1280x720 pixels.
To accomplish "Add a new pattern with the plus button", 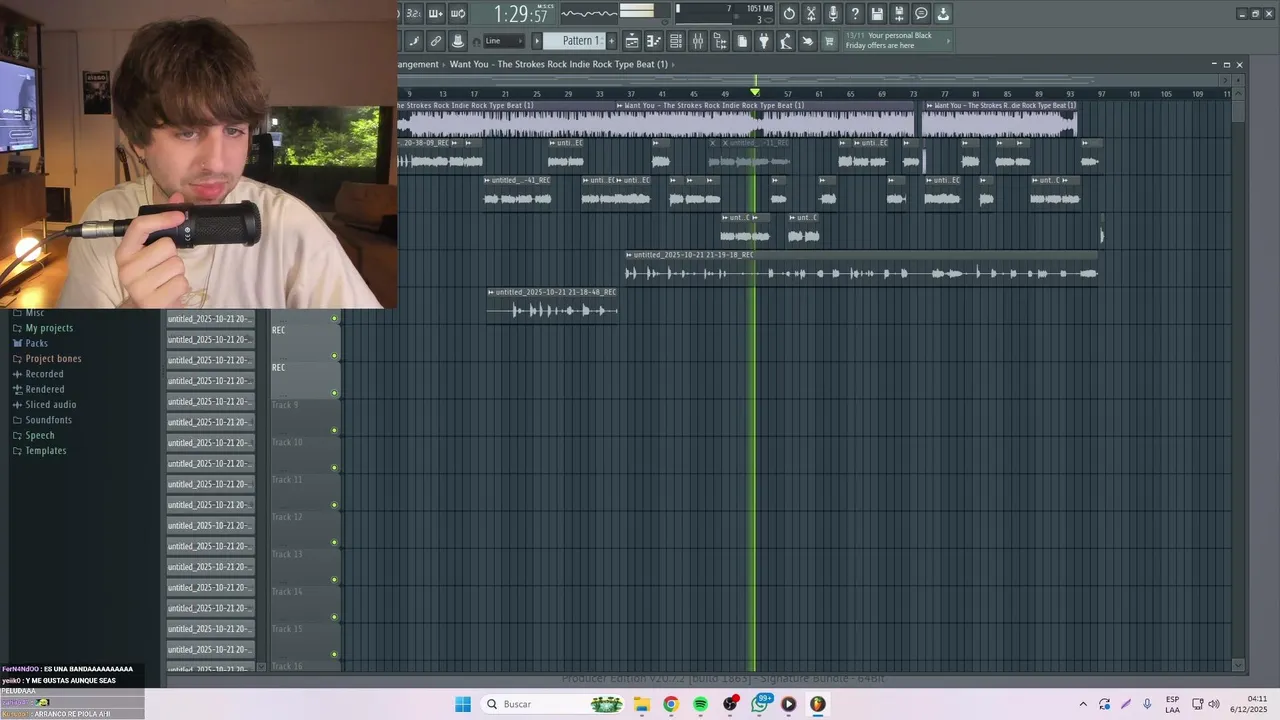I will point(611,41).
